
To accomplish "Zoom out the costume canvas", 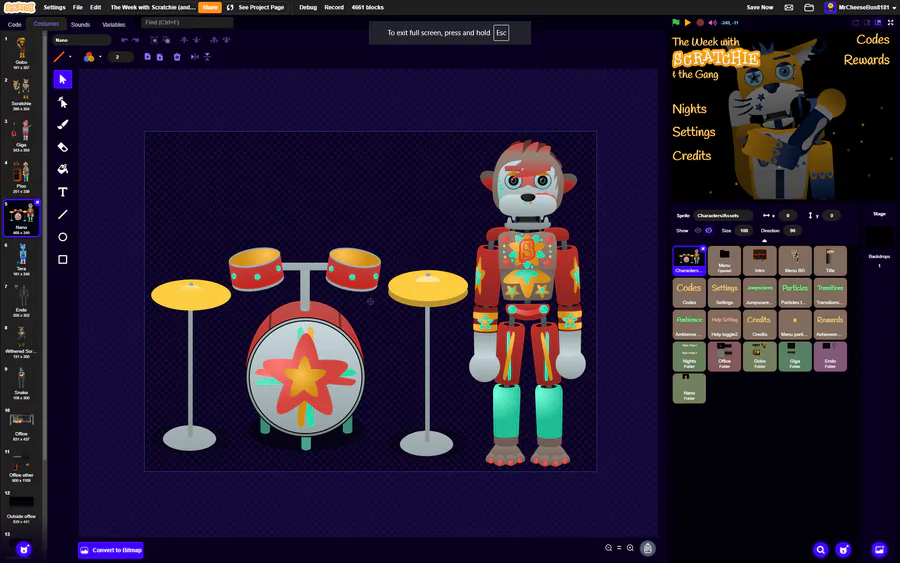I will (x=608, y=548).
